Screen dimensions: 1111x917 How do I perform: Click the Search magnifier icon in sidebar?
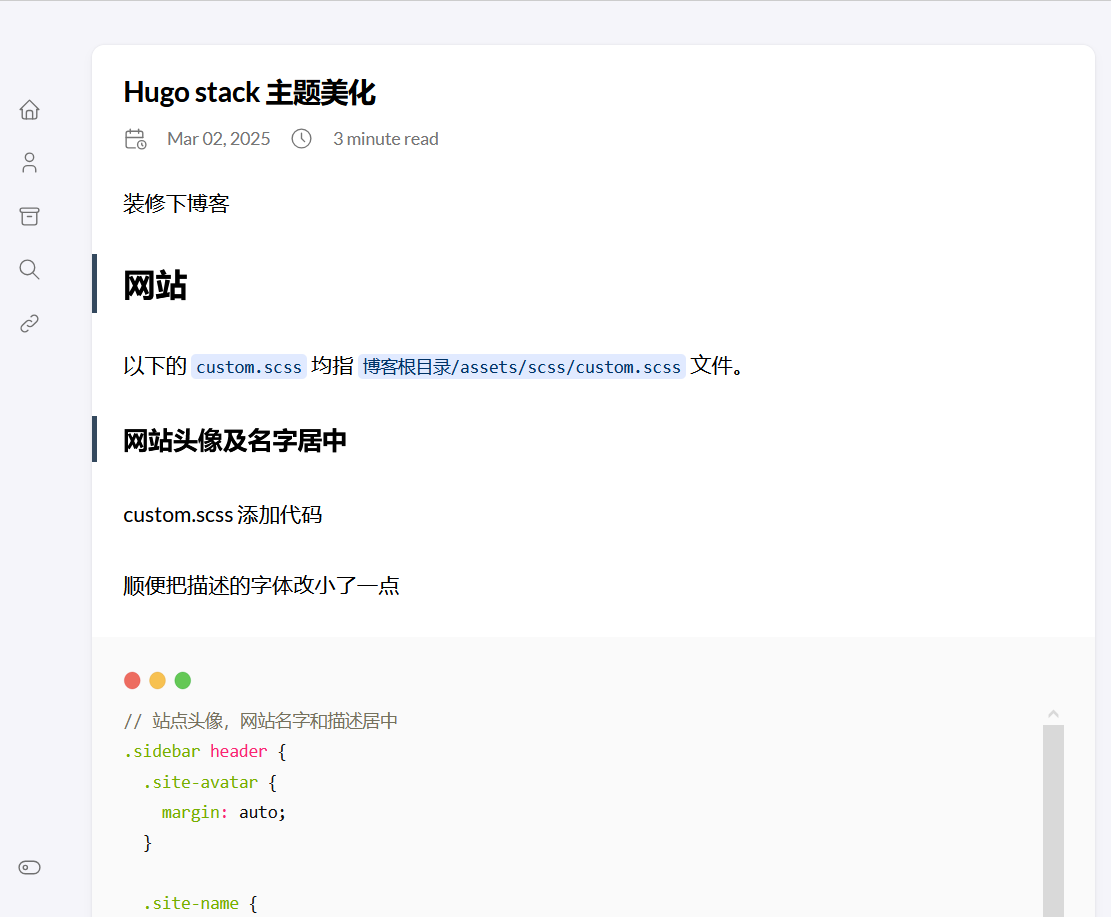pos(30,269)
